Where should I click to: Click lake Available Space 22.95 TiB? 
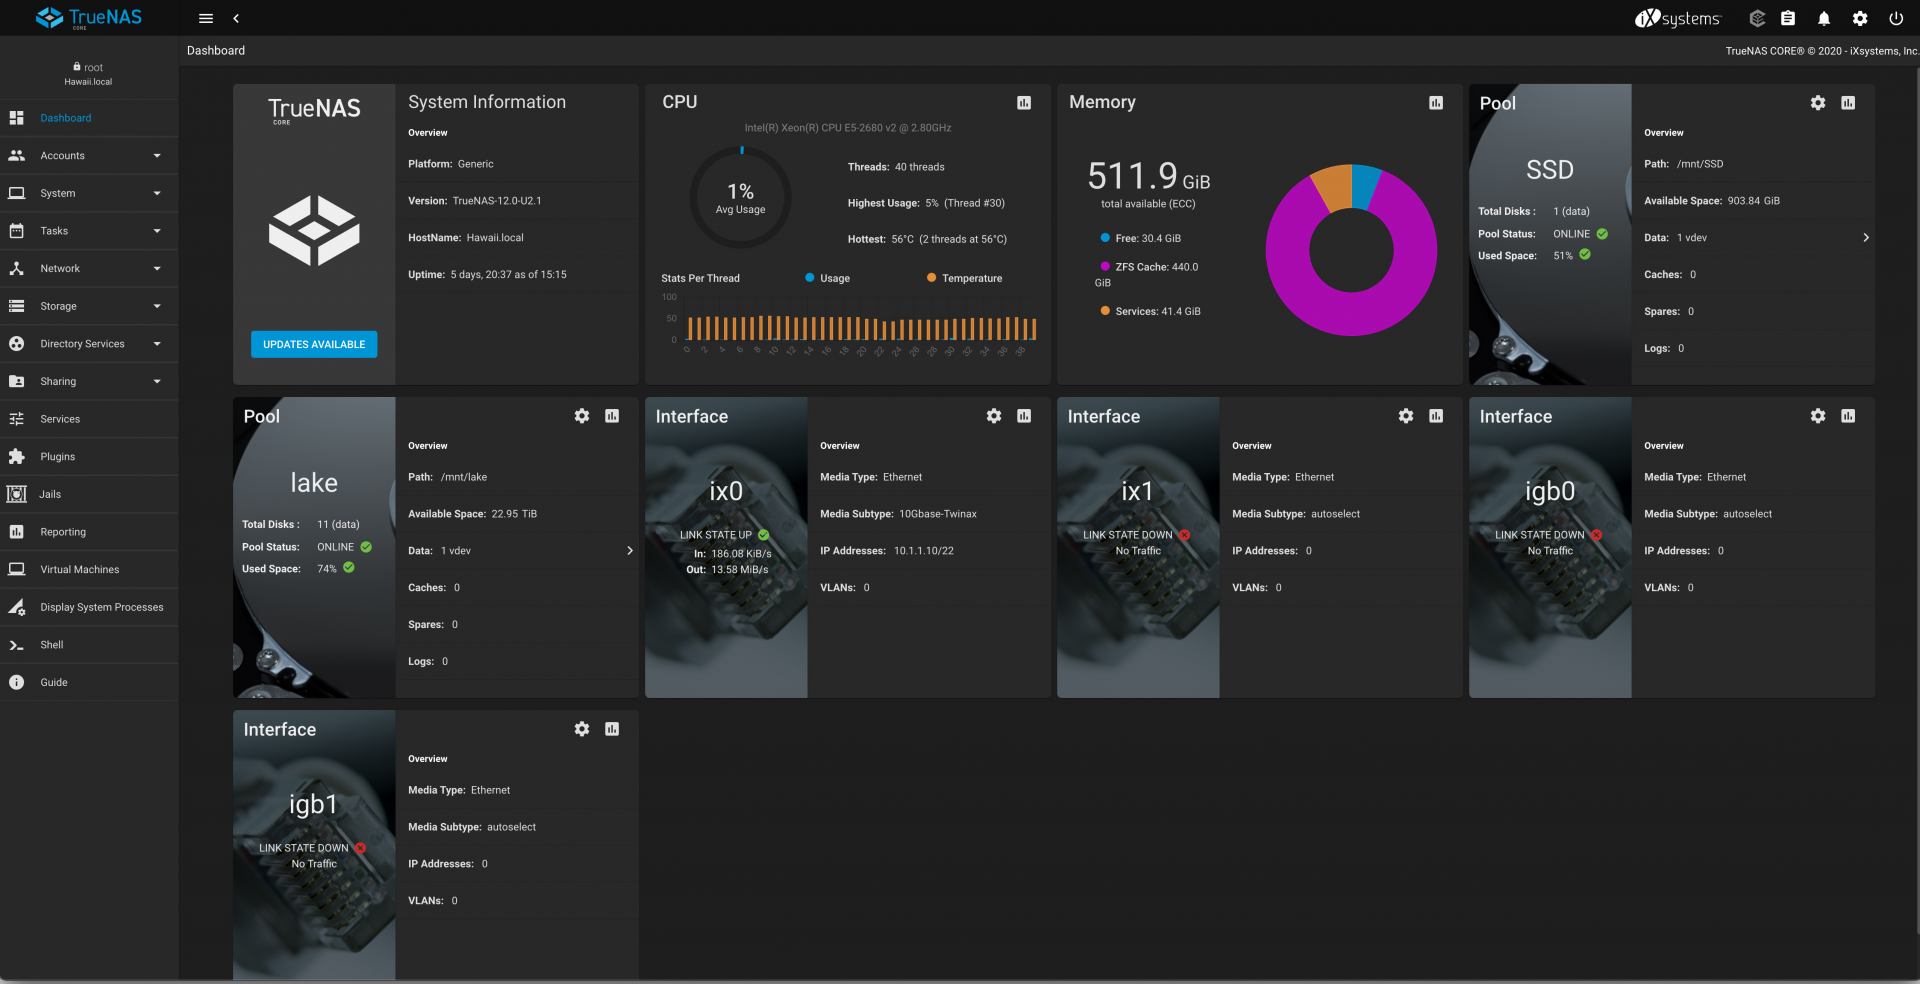pos(472,514)
